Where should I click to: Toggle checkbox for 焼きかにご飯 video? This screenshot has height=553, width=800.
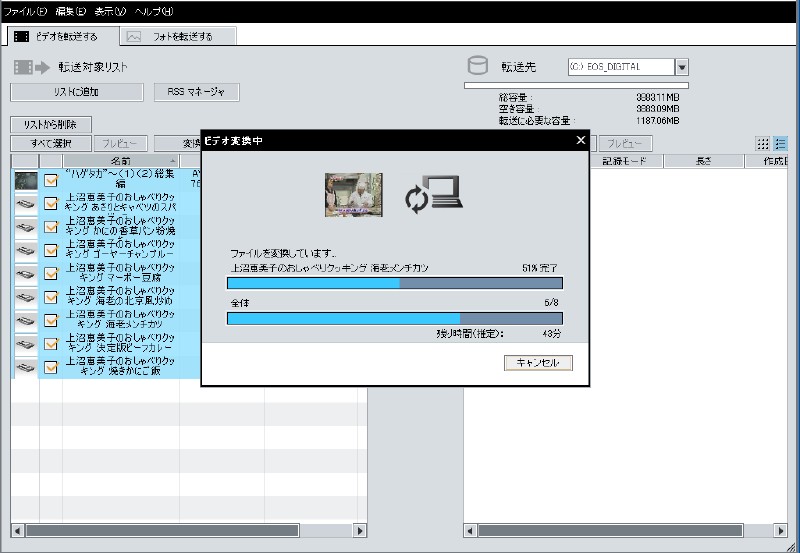(51, 367)
